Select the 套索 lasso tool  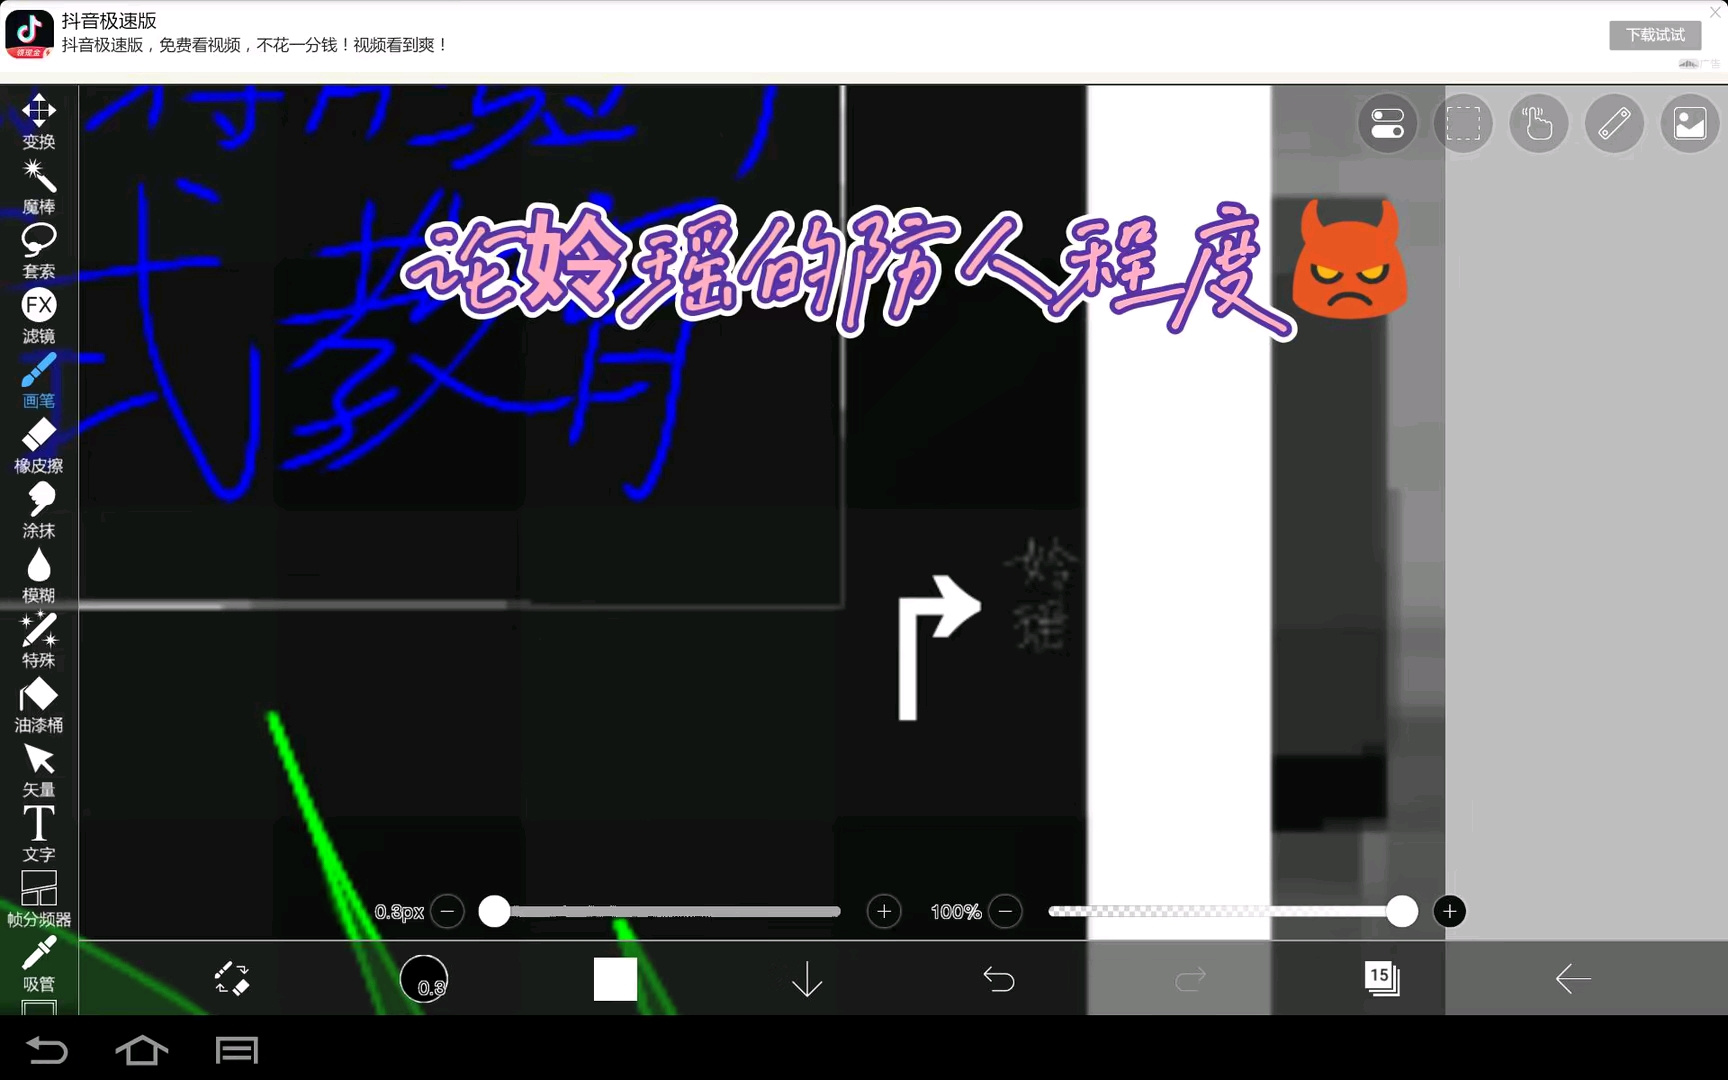[39, 252]
